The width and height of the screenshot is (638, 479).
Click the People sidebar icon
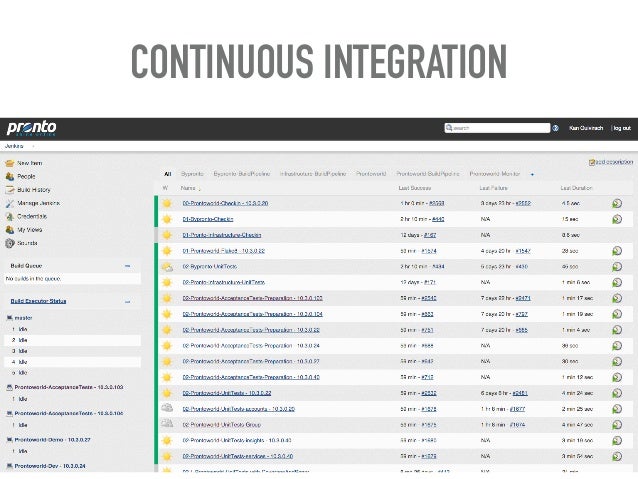(x=10, y=177)
